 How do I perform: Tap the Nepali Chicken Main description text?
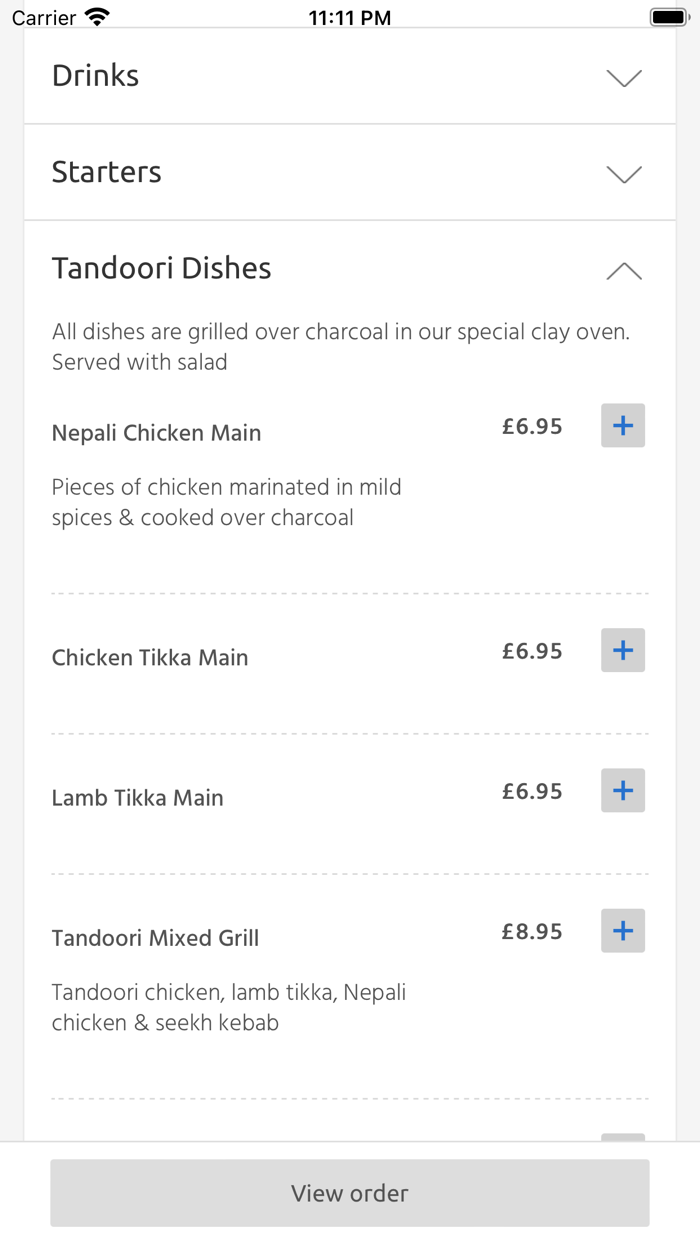pos(226,502)
